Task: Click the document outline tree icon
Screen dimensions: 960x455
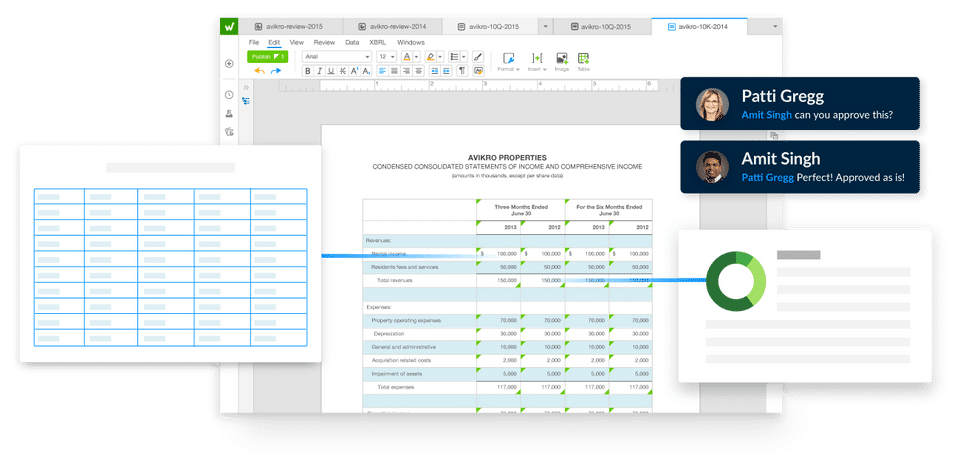Action: tap(246, 101)
